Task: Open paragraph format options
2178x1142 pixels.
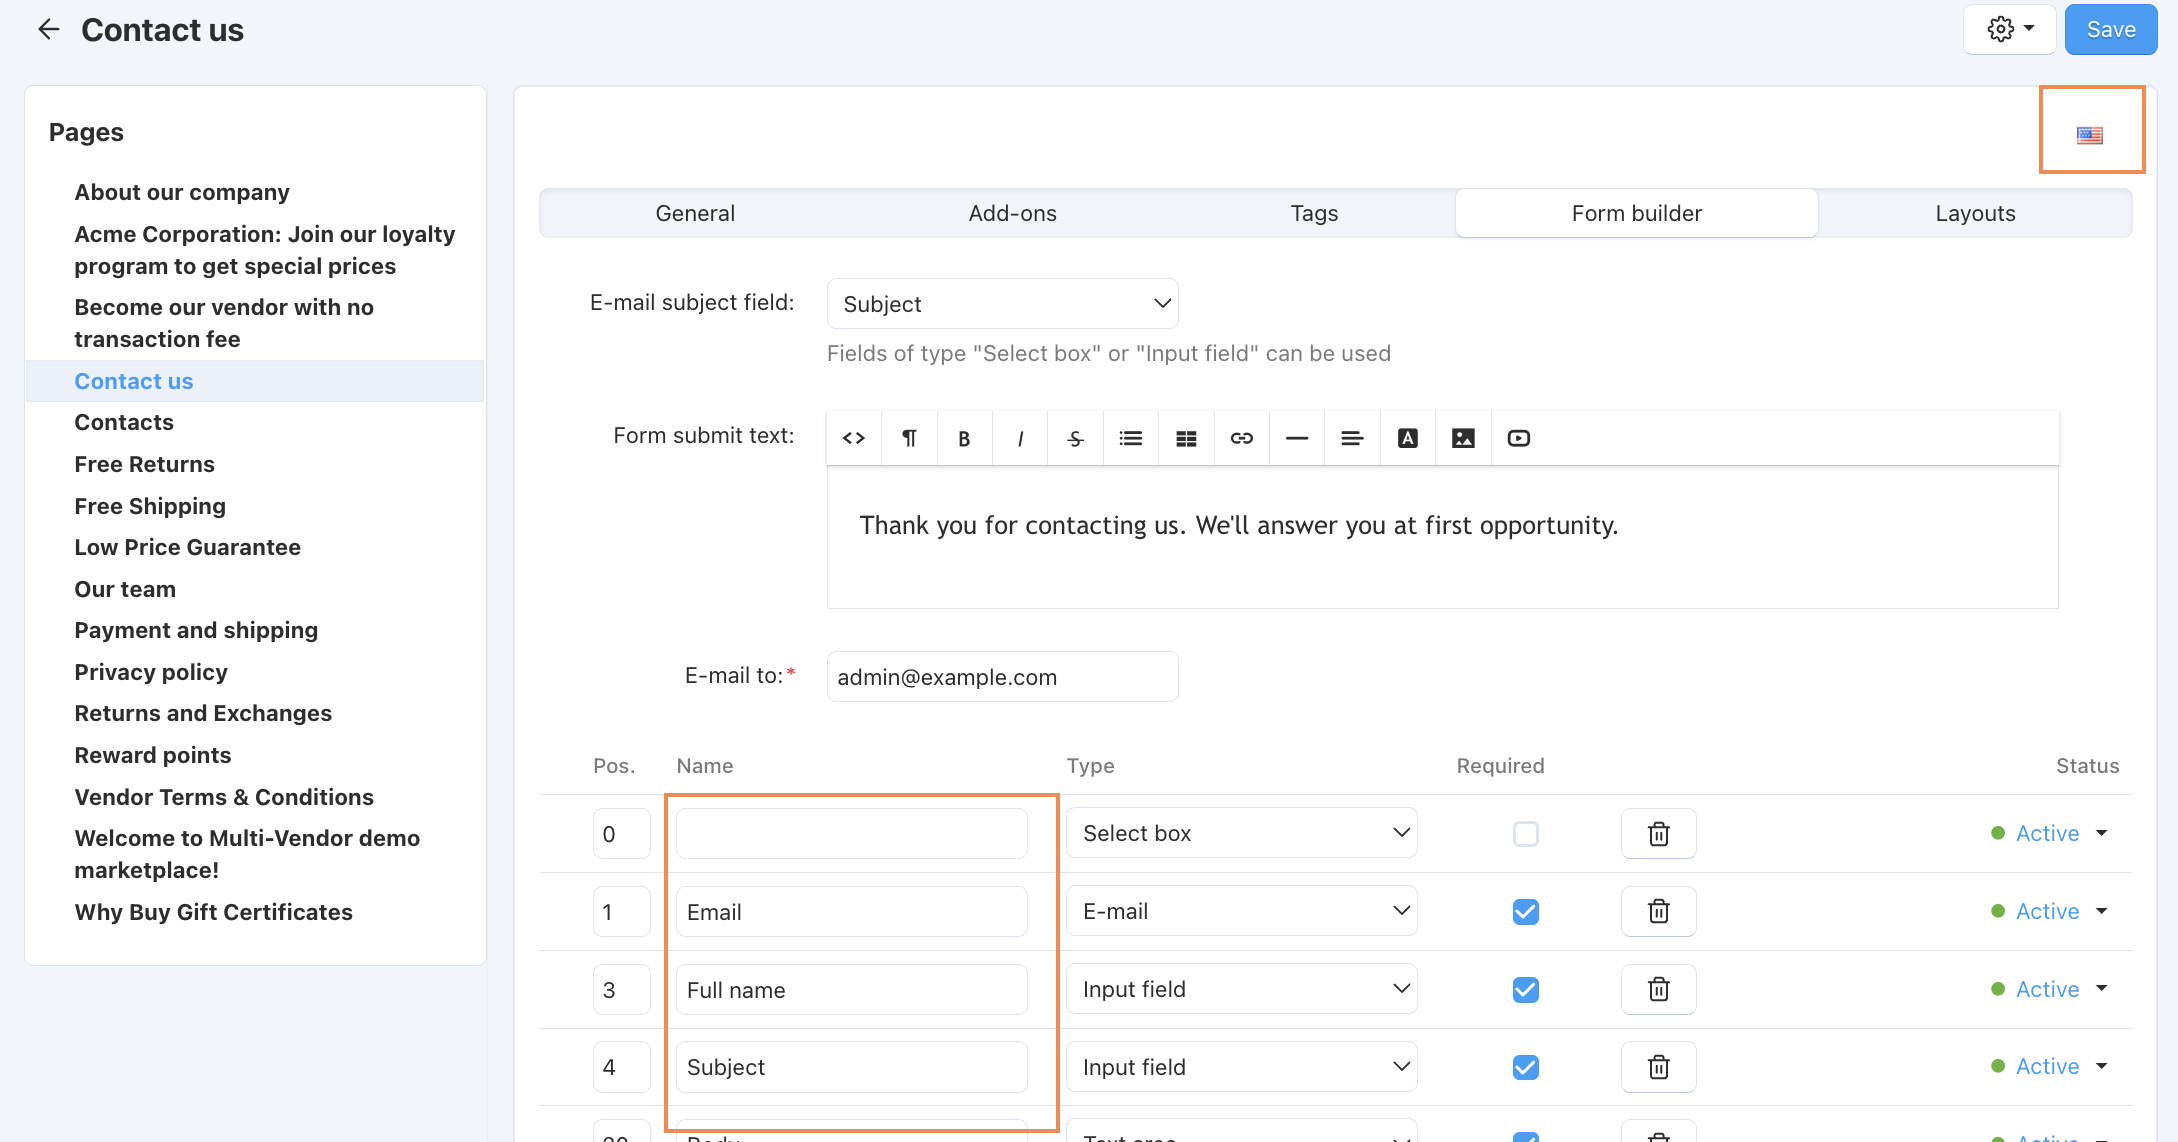Action: pyautogui.click(x=909, y=438)
